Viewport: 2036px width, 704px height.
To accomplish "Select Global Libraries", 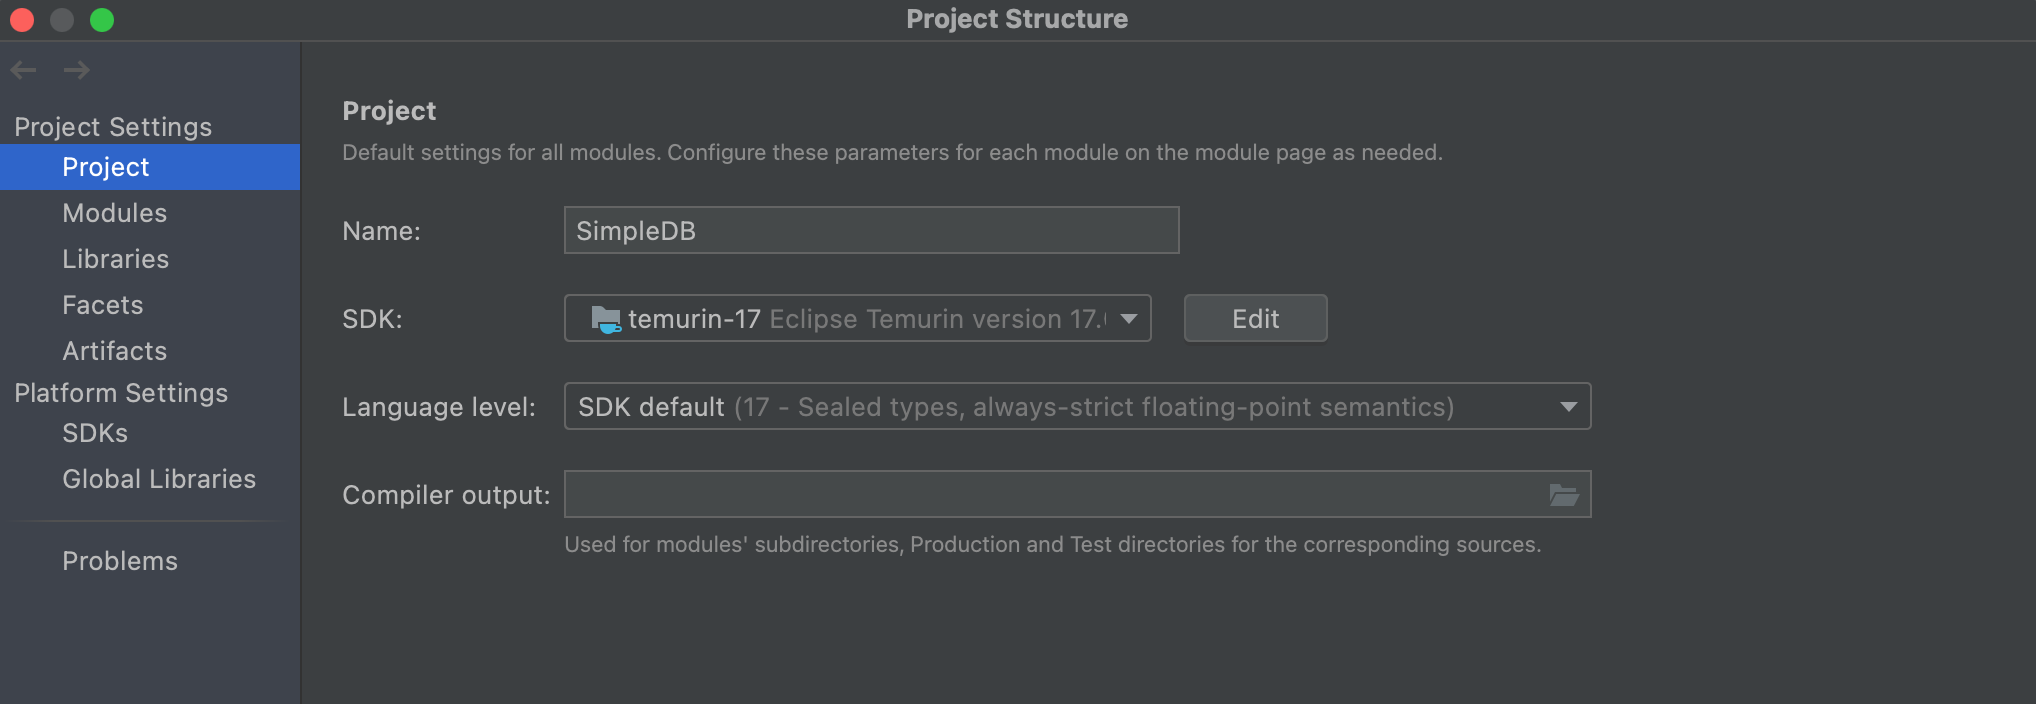I will point(159,478).
